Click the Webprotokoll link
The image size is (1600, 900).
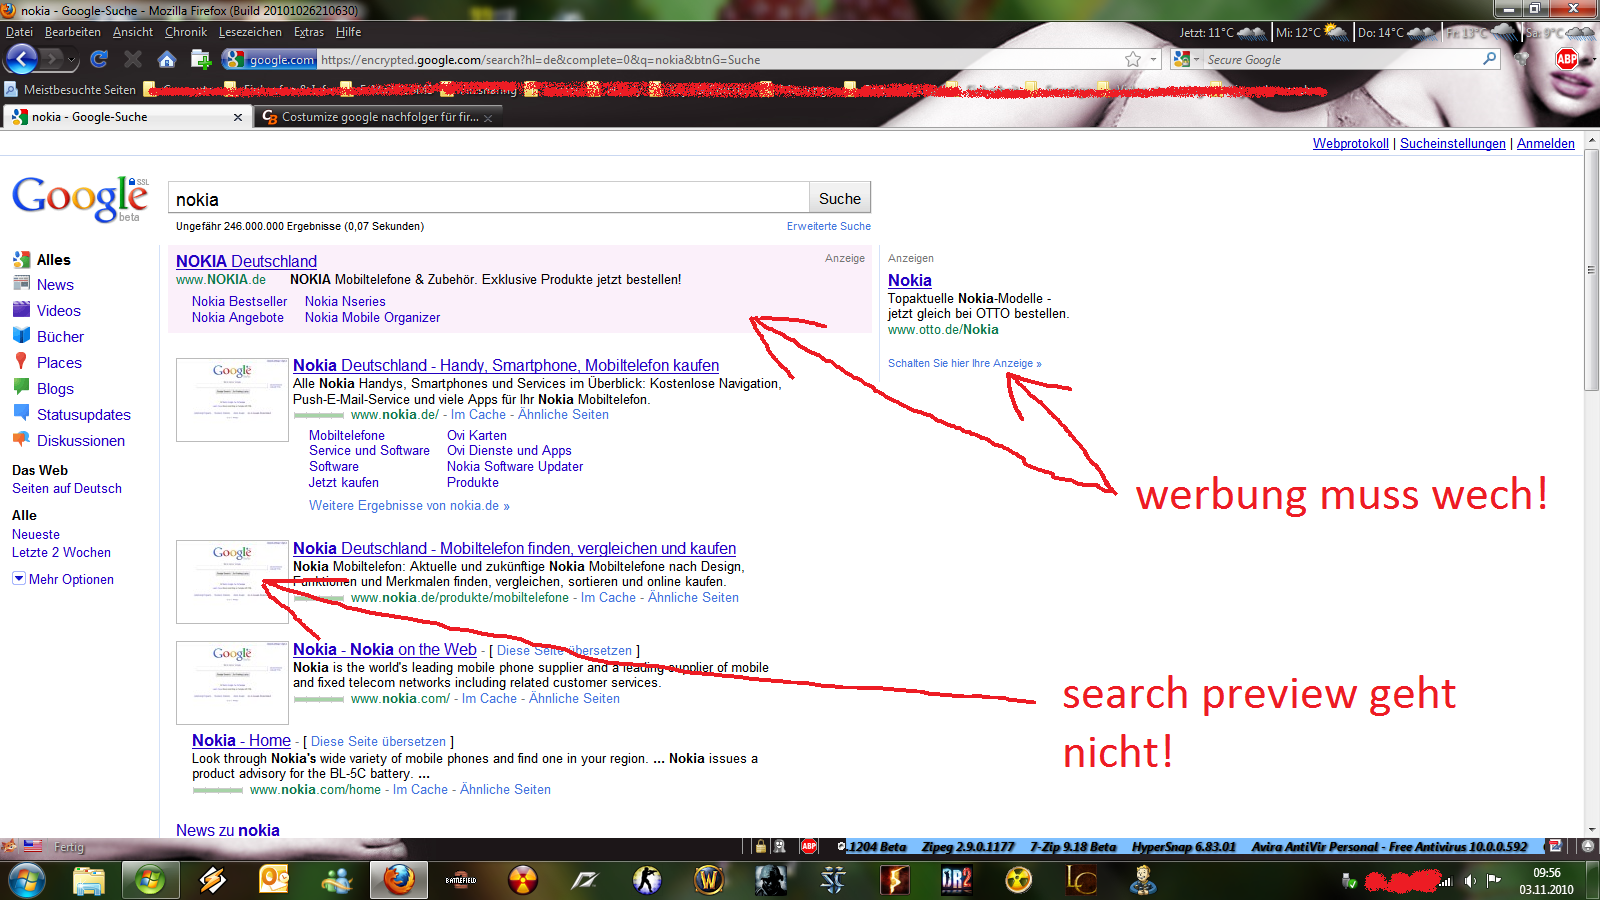coord(1351,143)
